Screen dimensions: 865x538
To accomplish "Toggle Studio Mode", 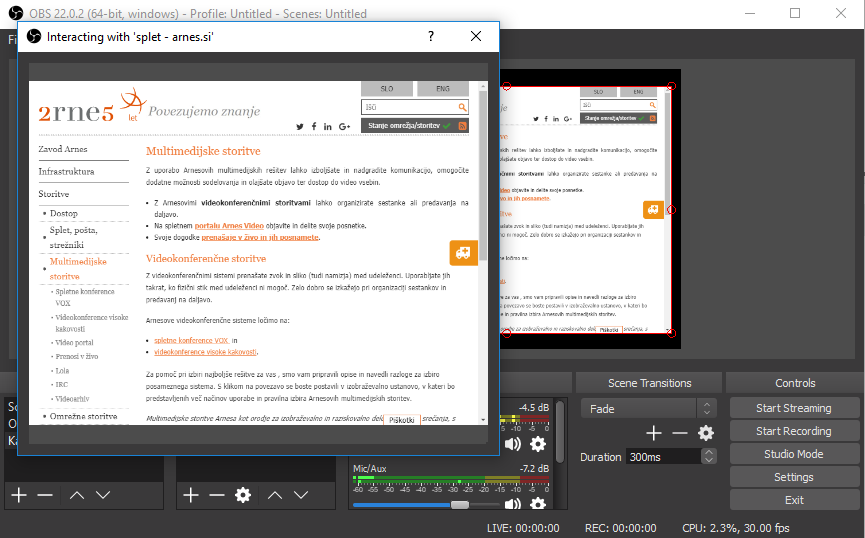I will 794,454.
